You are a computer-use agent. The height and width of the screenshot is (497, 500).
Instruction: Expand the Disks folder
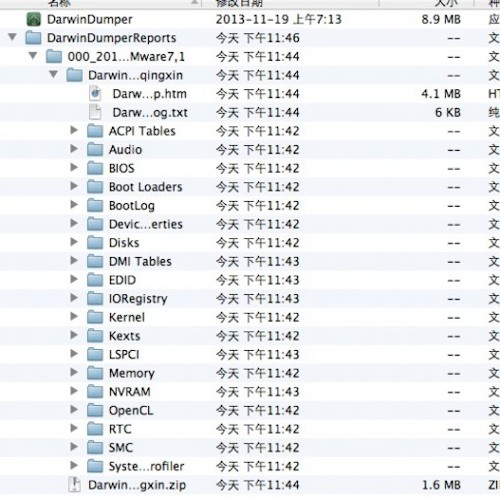[74, 242]
